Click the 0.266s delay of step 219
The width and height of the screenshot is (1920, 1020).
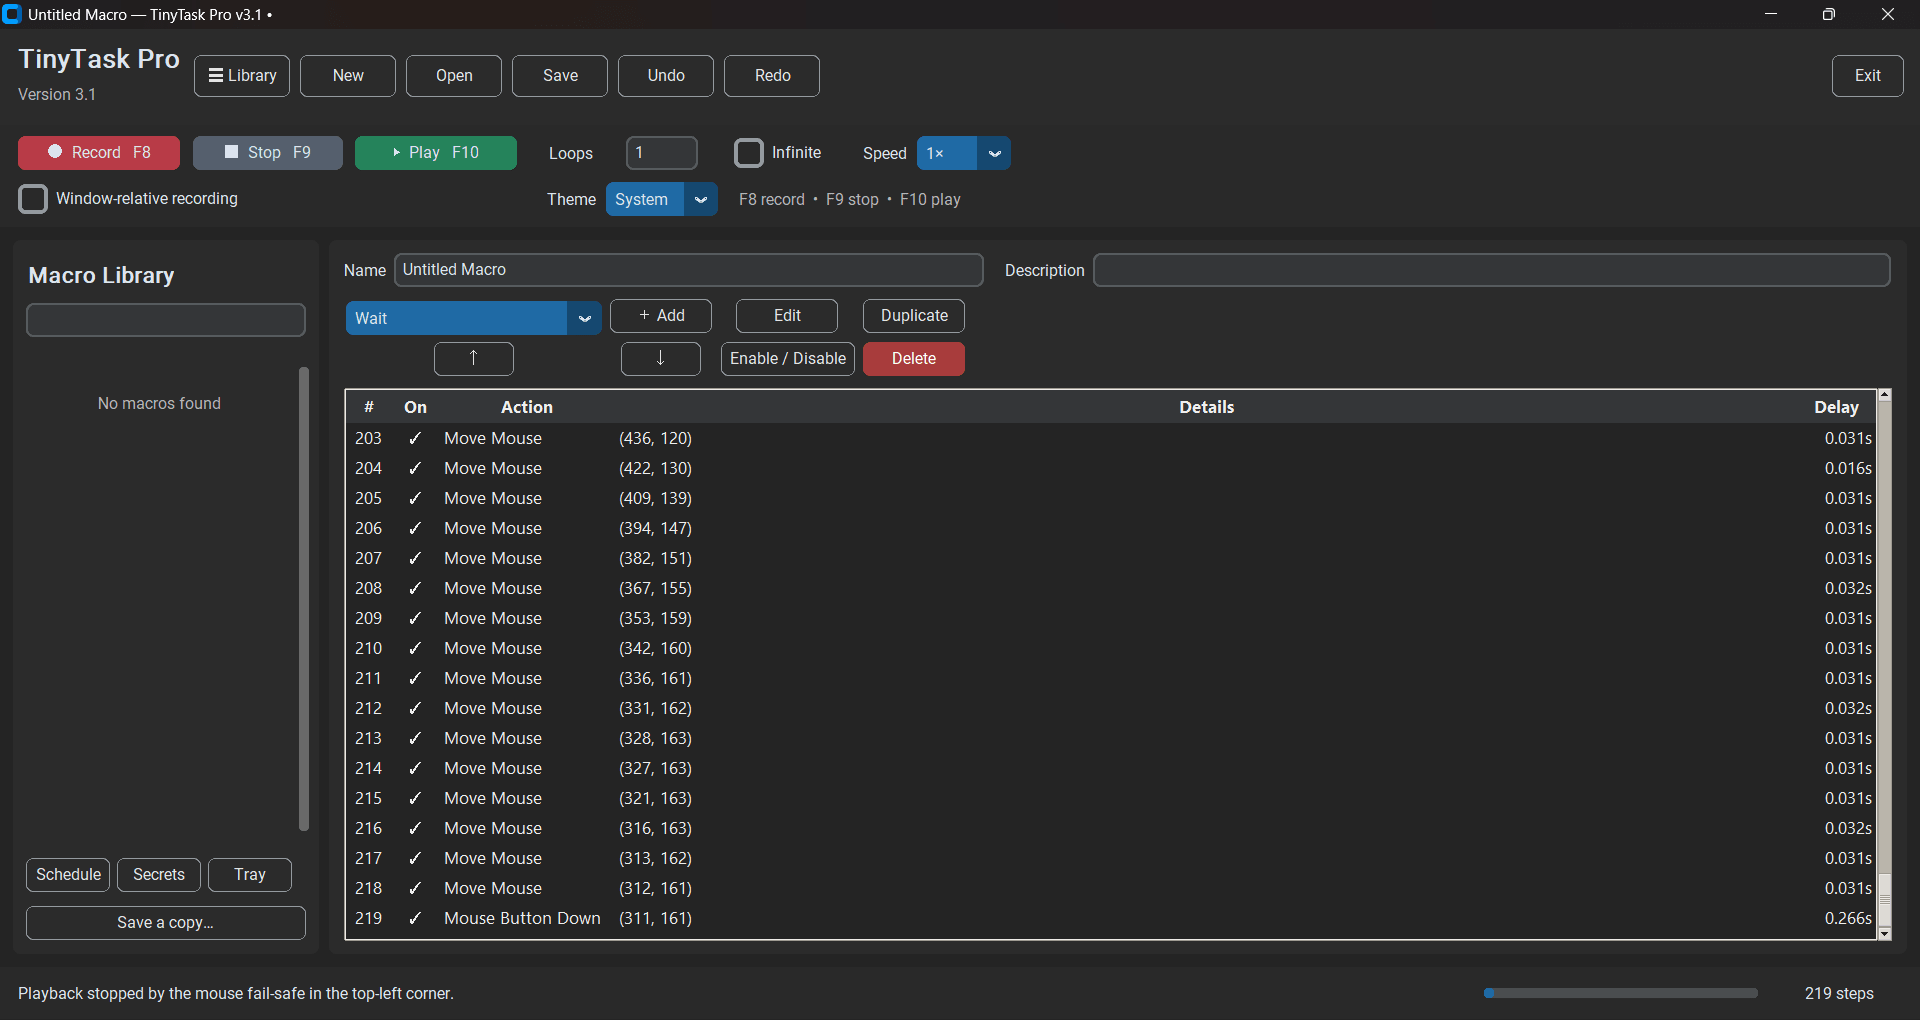1848,918
